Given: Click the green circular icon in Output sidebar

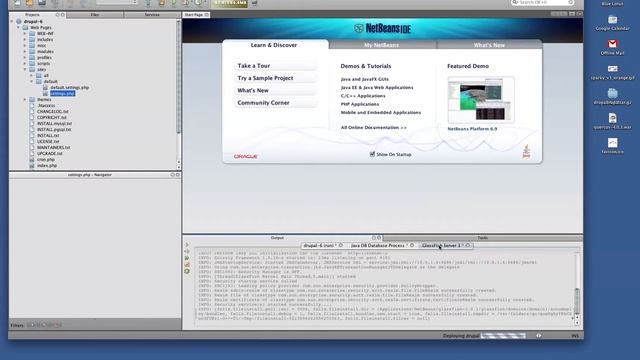Looking at the screenshot, I should (187, 271).
